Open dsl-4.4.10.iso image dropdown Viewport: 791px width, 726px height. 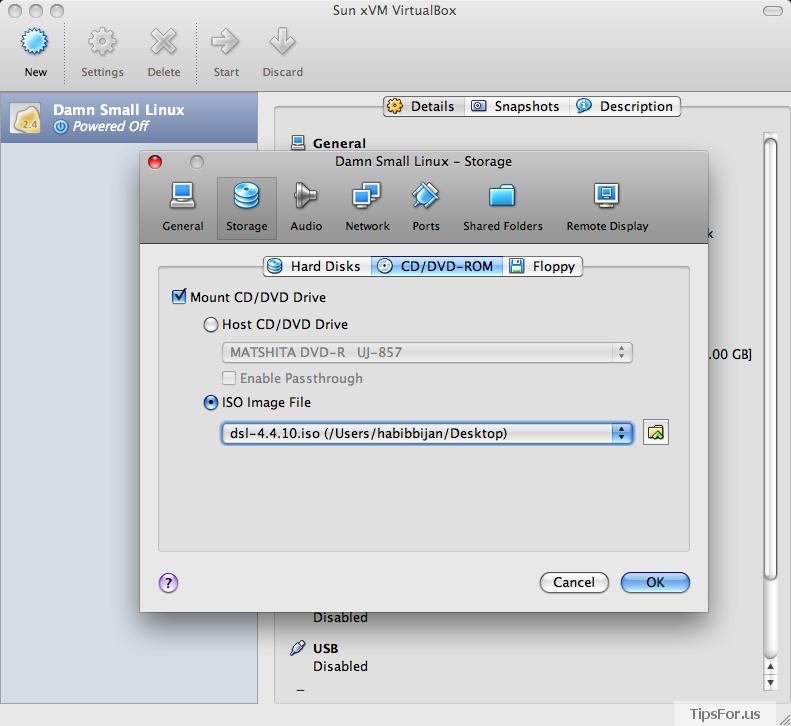click(x=427, y=433)
